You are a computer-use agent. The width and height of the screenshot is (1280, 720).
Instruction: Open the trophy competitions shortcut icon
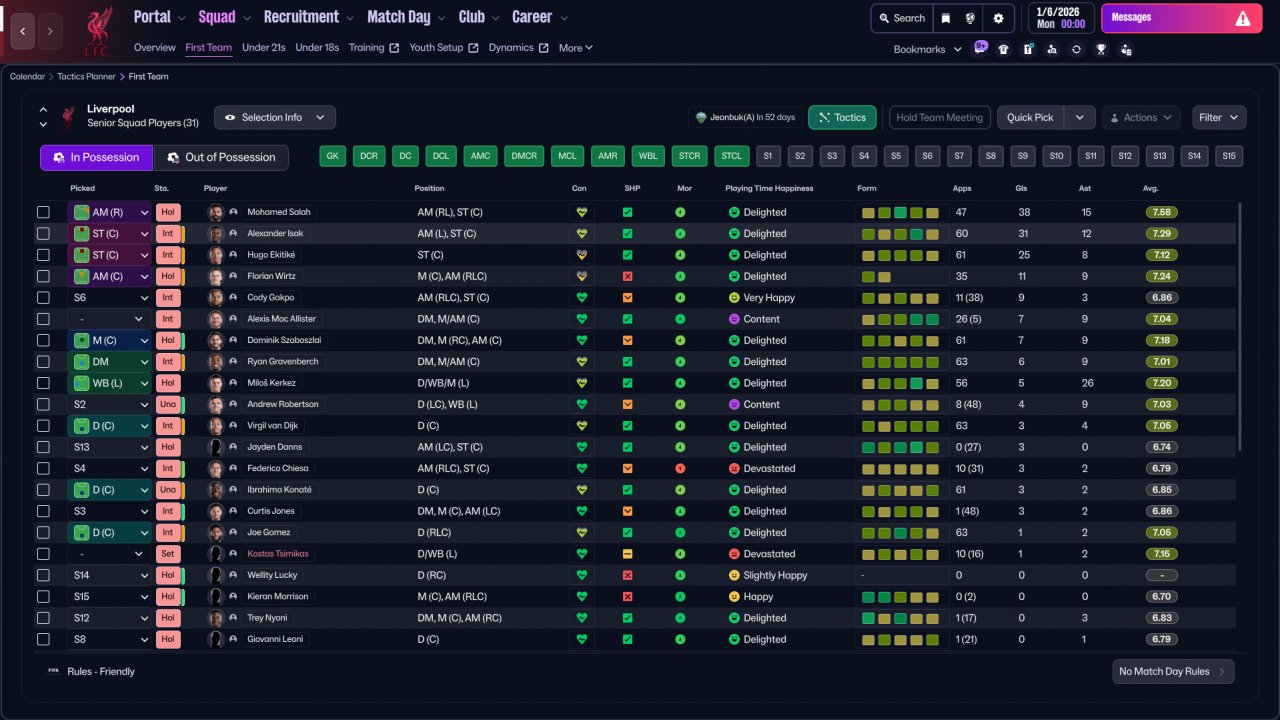1101,49
